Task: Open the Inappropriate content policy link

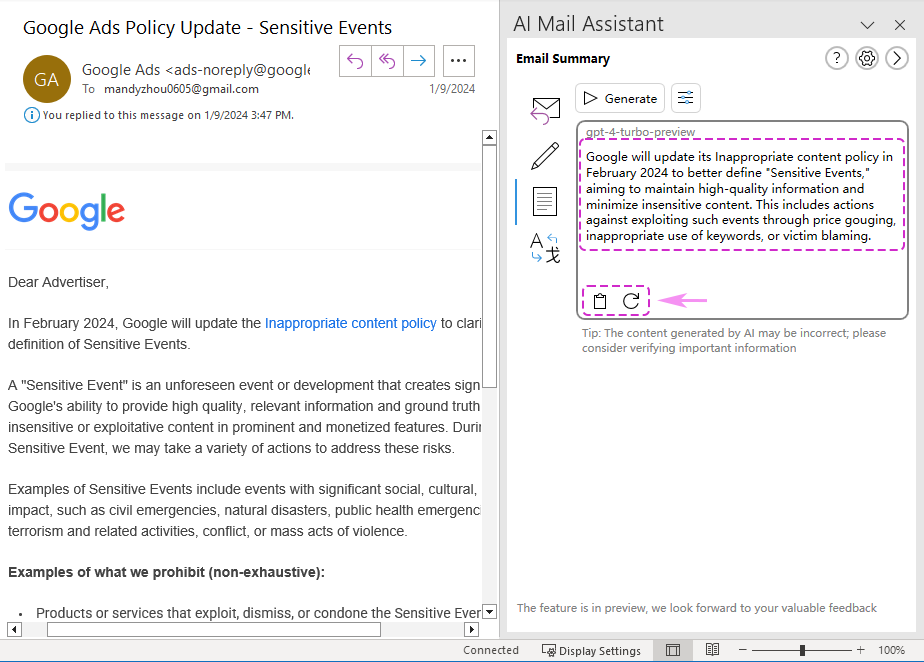Action: pos(350,323)
